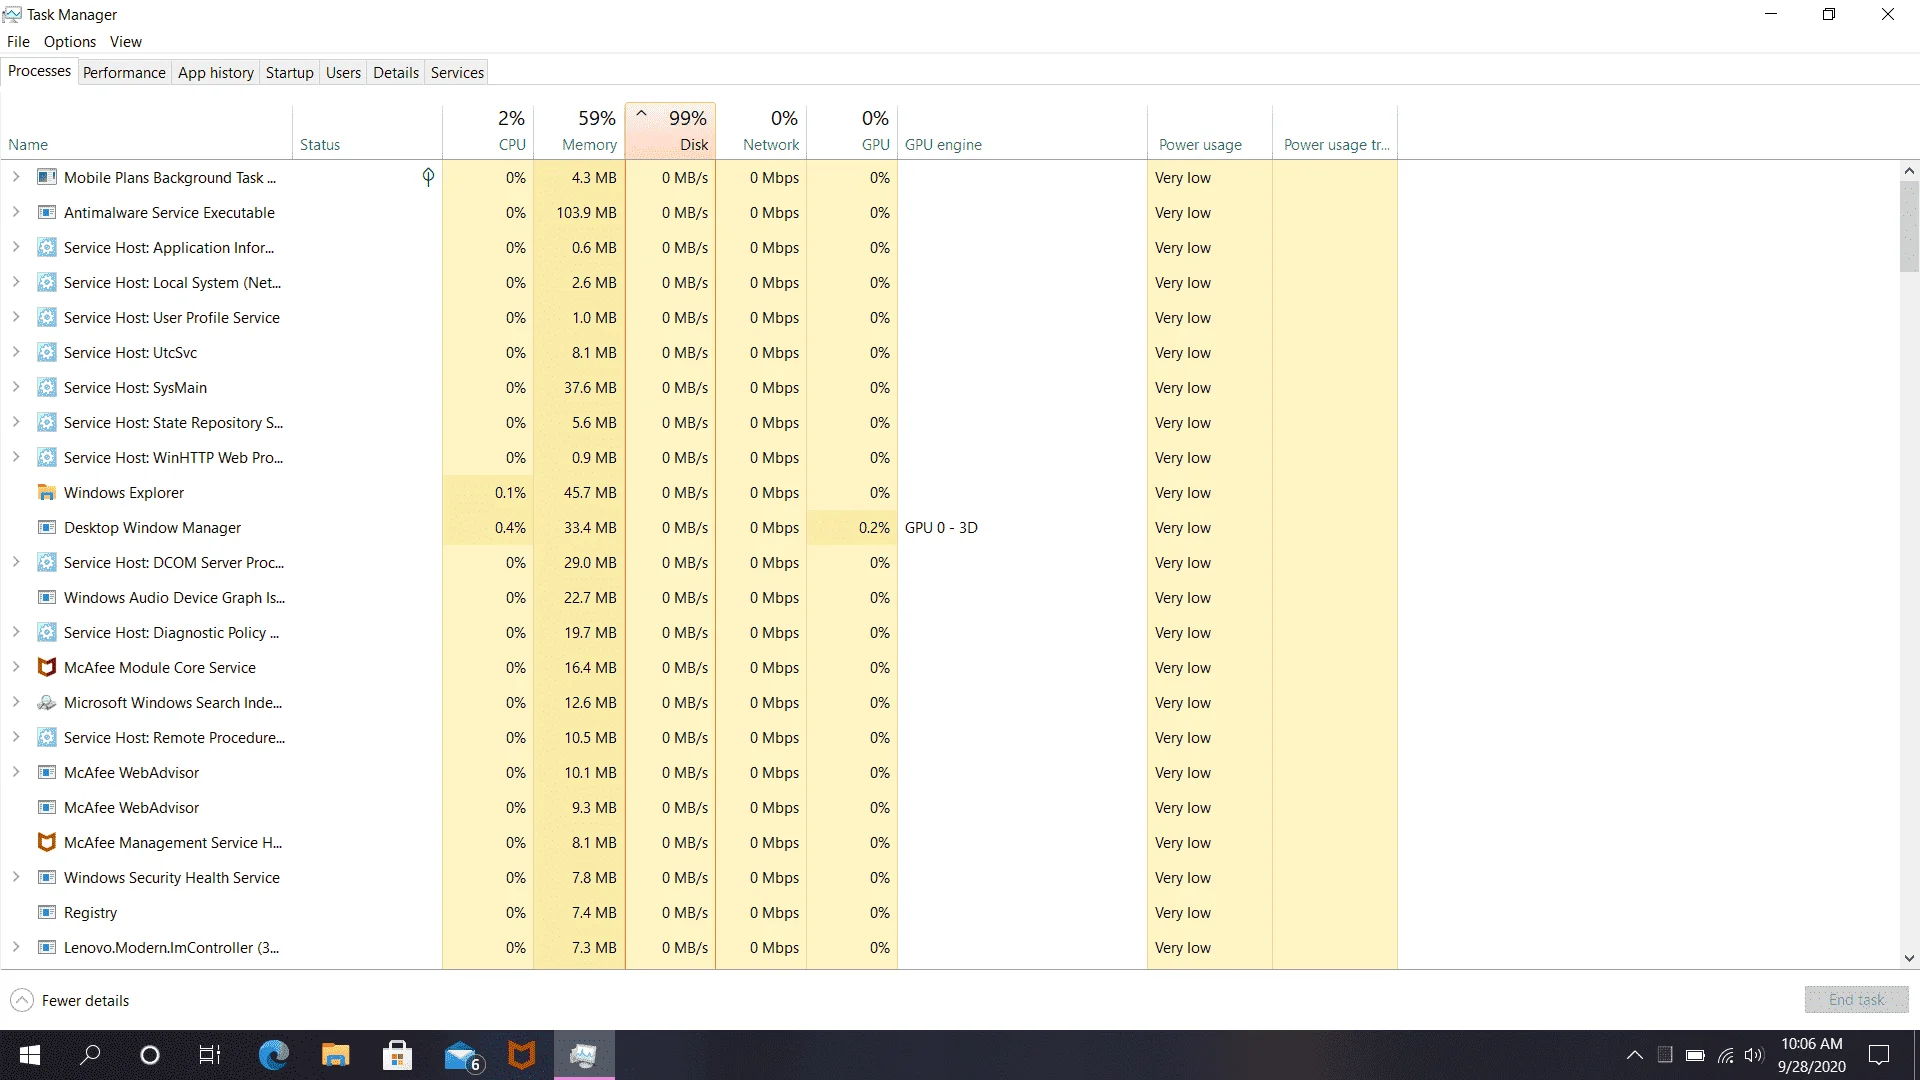This screenshot has width=1920, height=1080.
Task: Open Cortana from the taskbar
Action: (150, 1055)
